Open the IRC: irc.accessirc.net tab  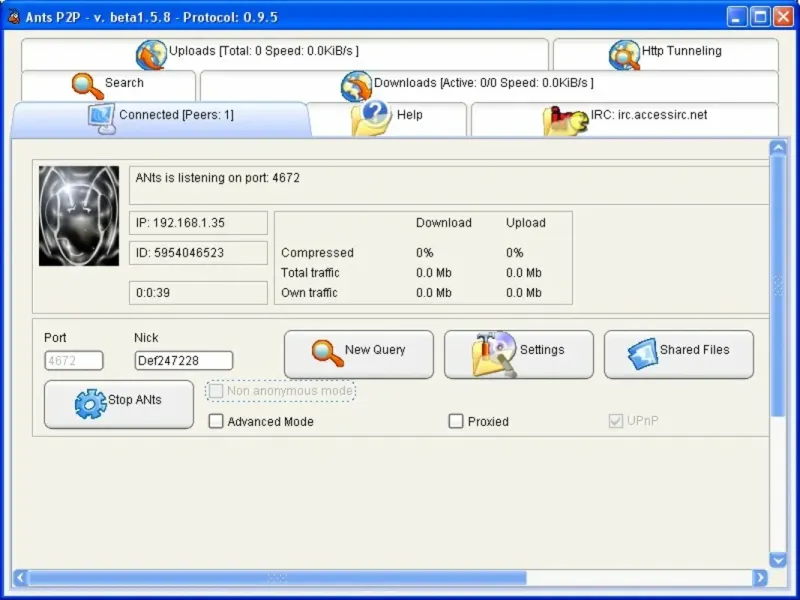pyautogui.click(x=624, y=119)
